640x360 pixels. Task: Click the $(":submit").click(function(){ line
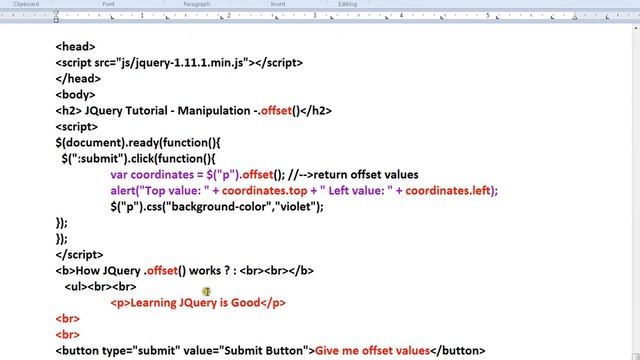click(138, 158)
